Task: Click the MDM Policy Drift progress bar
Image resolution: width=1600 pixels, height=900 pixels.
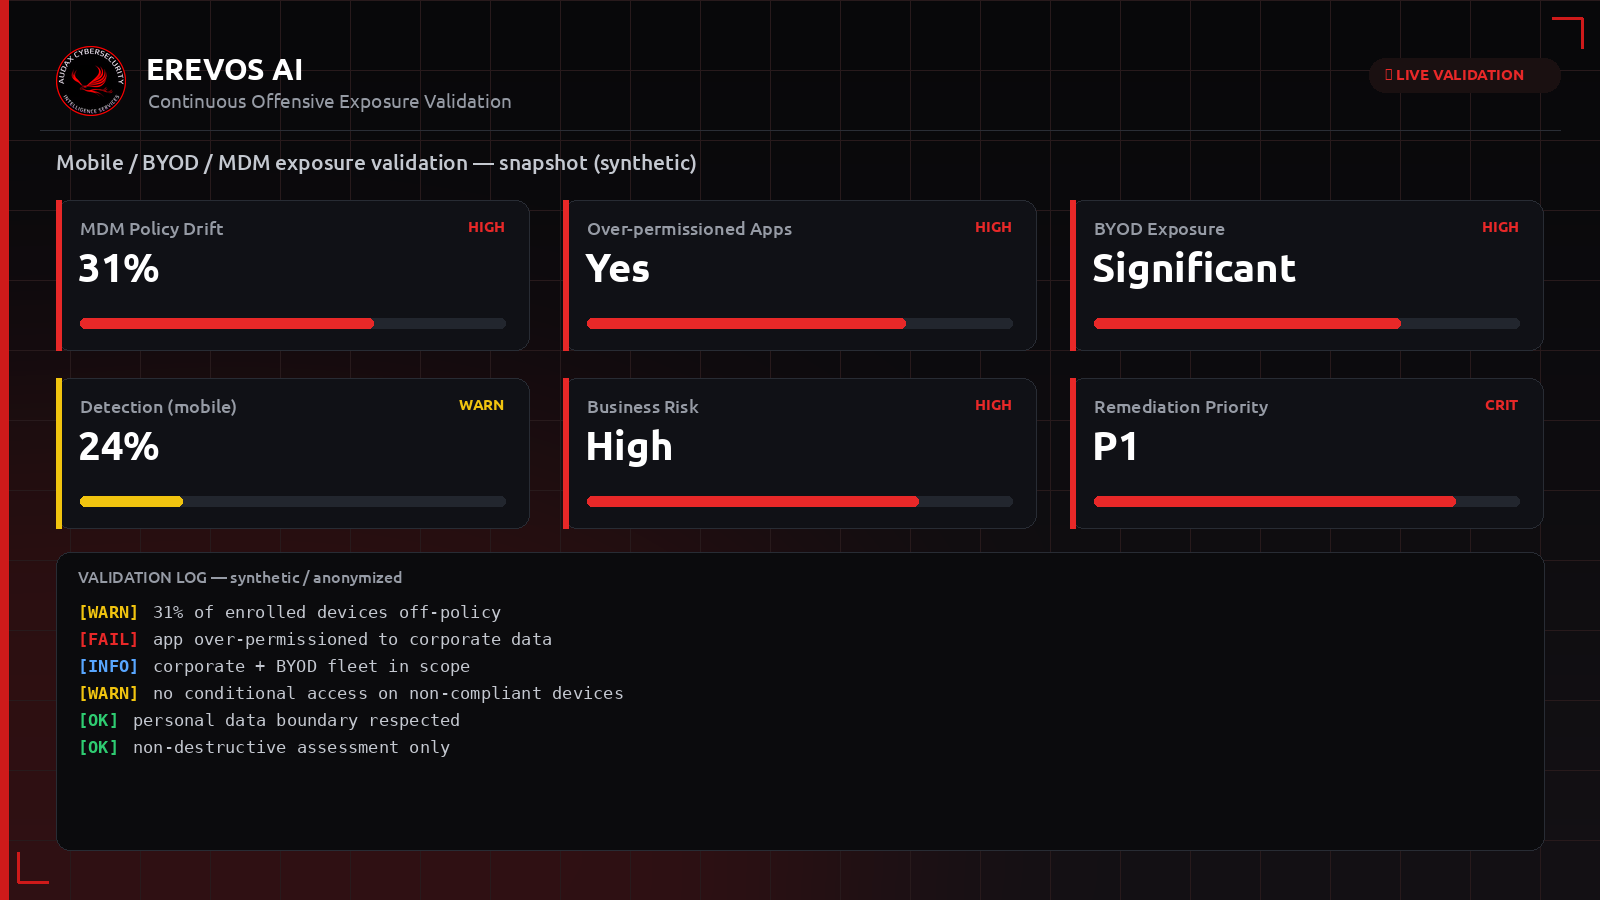Action: (293, 324)
